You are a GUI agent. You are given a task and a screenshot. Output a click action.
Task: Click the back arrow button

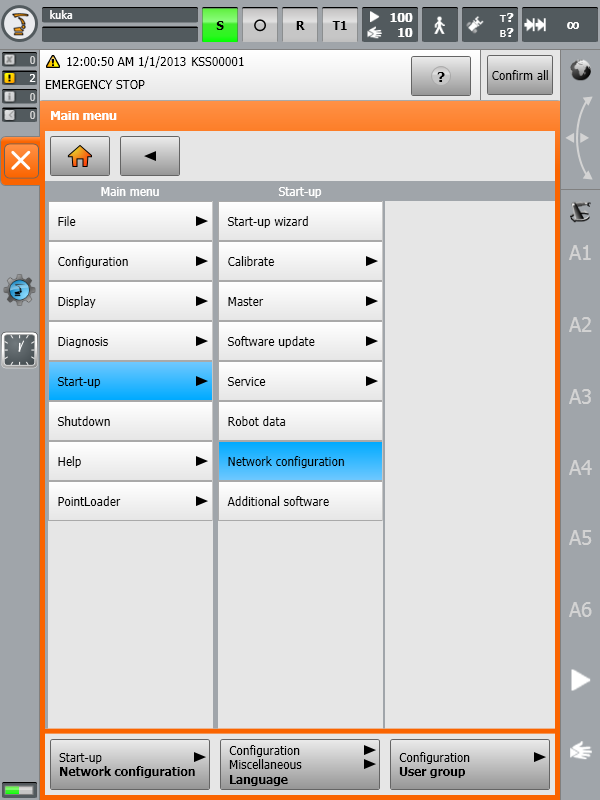point(150,157)
